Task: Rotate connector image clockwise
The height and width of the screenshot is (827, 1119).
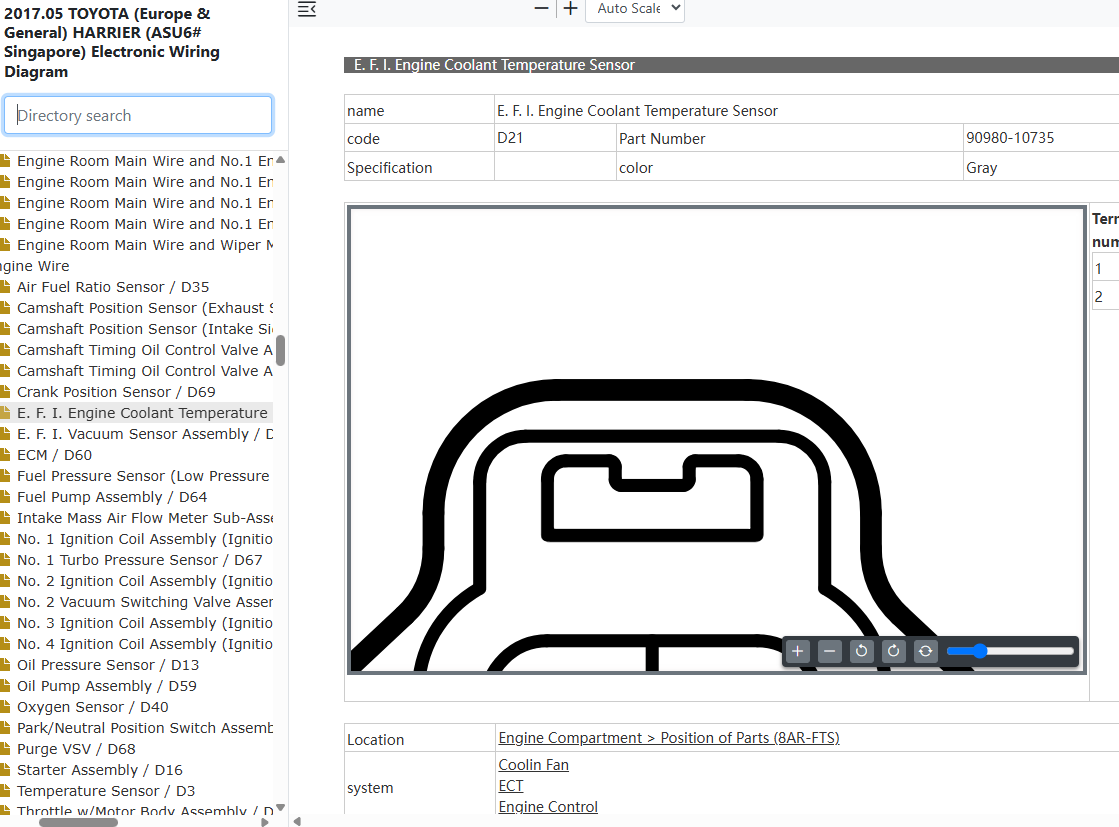Action: coord(893,651)
